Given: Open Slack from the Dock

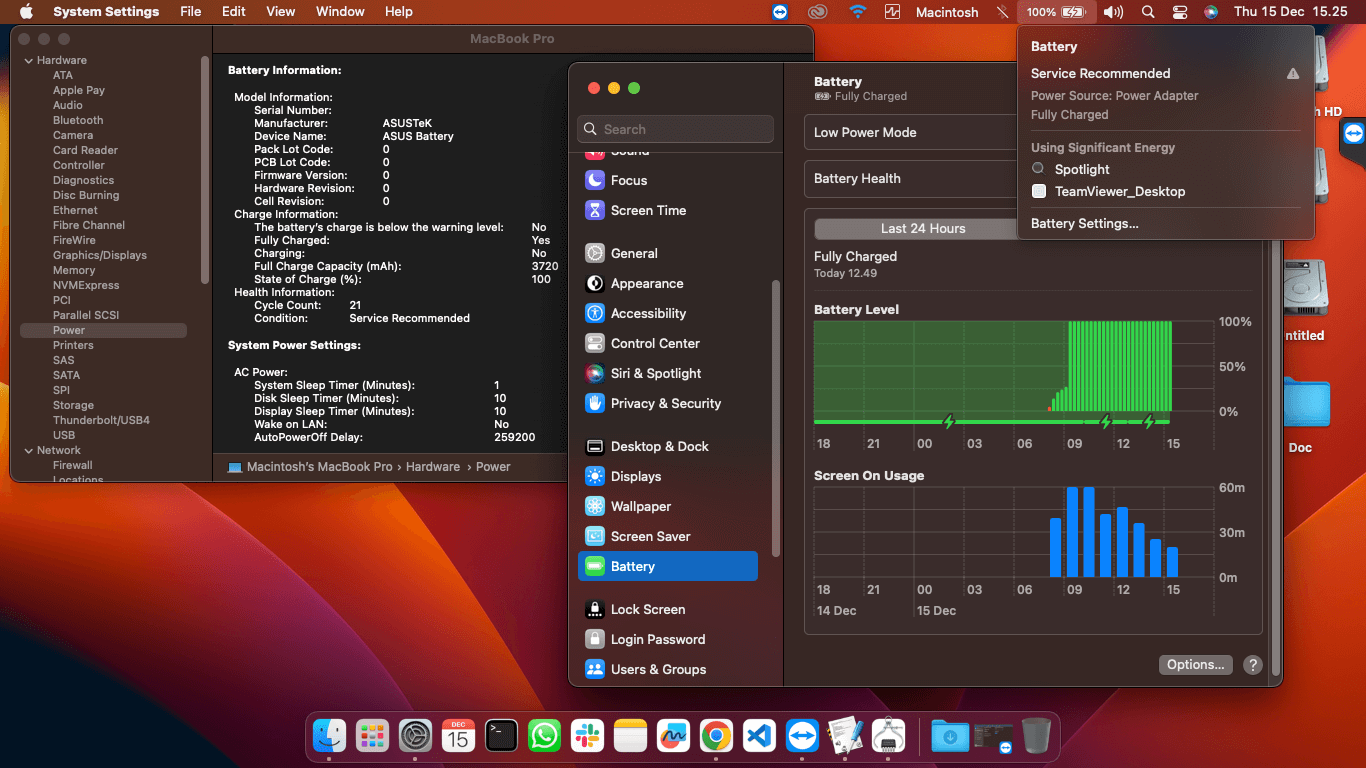Looking at the screenshot, I should point(587,737).
